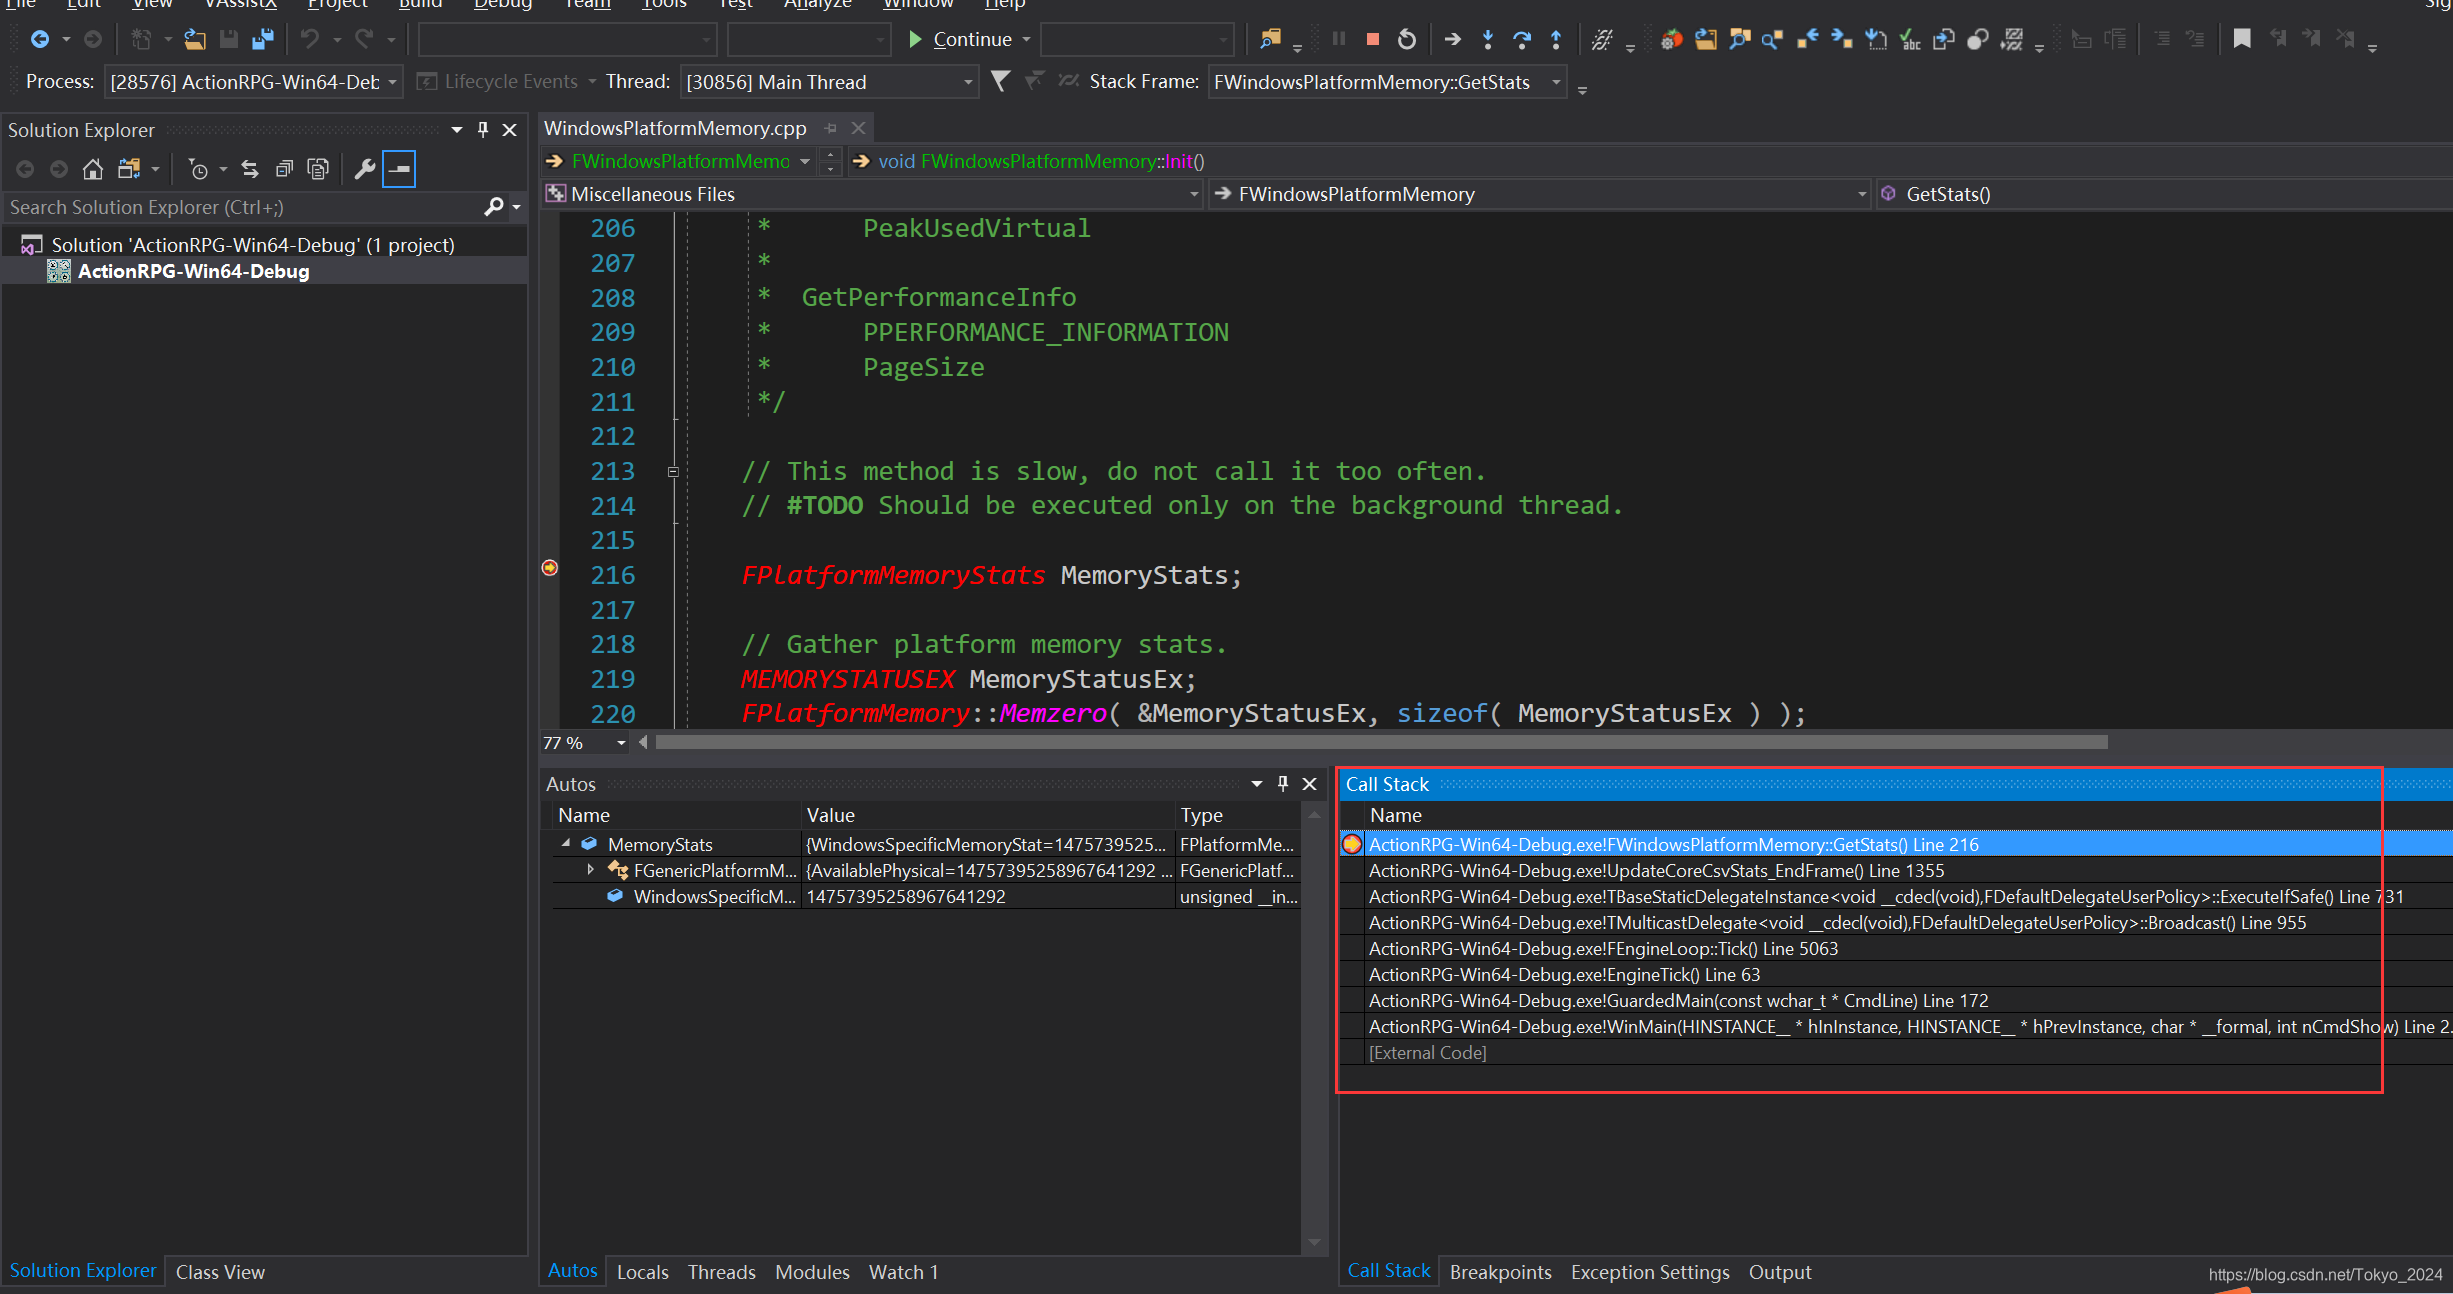Click the Step Into arrow icon
Viewport: 2453px width, 1294px height.
pos(1488,39)
